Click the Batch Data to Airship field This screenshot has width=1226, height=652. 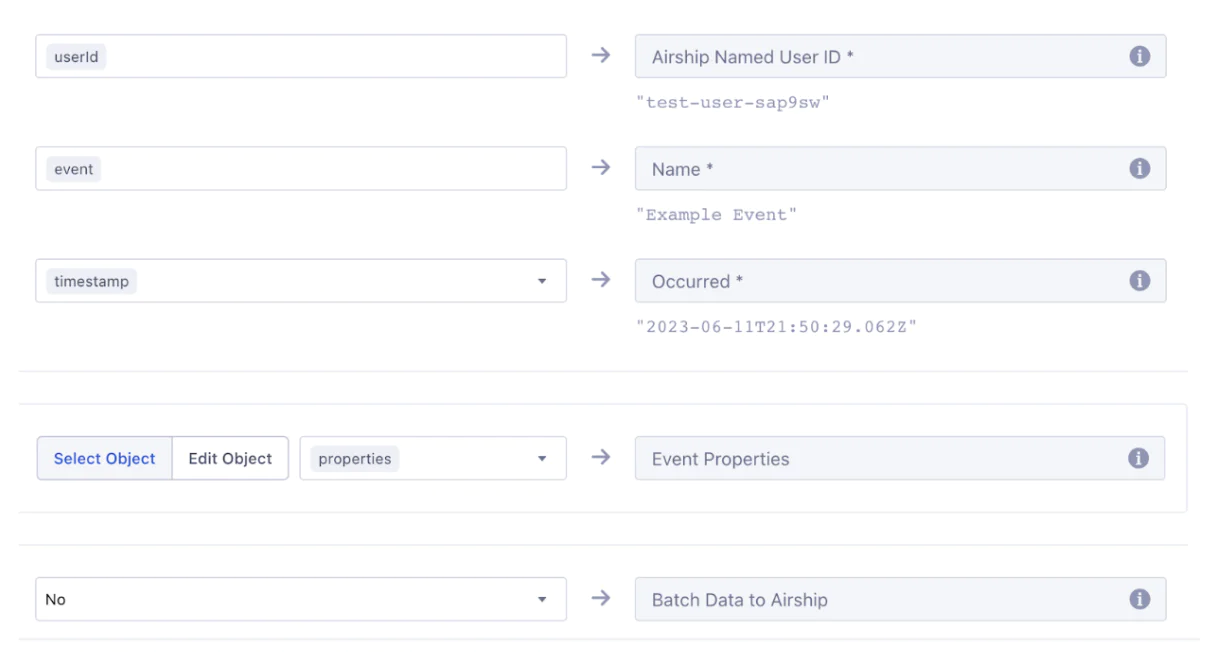[880, 599]
